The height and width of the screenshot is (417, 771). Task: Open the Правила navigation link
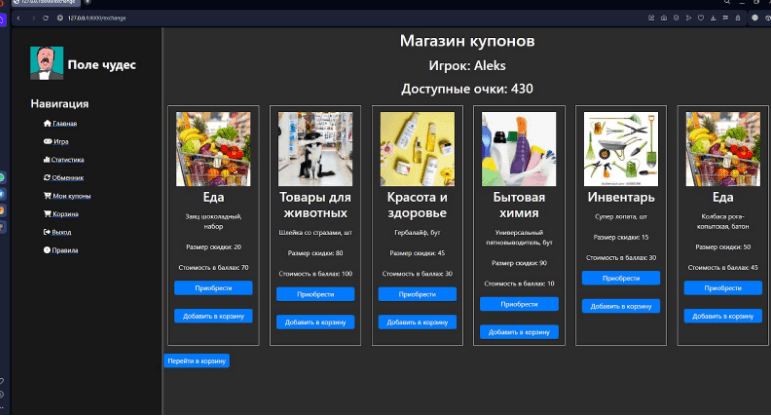[x=65, y=250]
